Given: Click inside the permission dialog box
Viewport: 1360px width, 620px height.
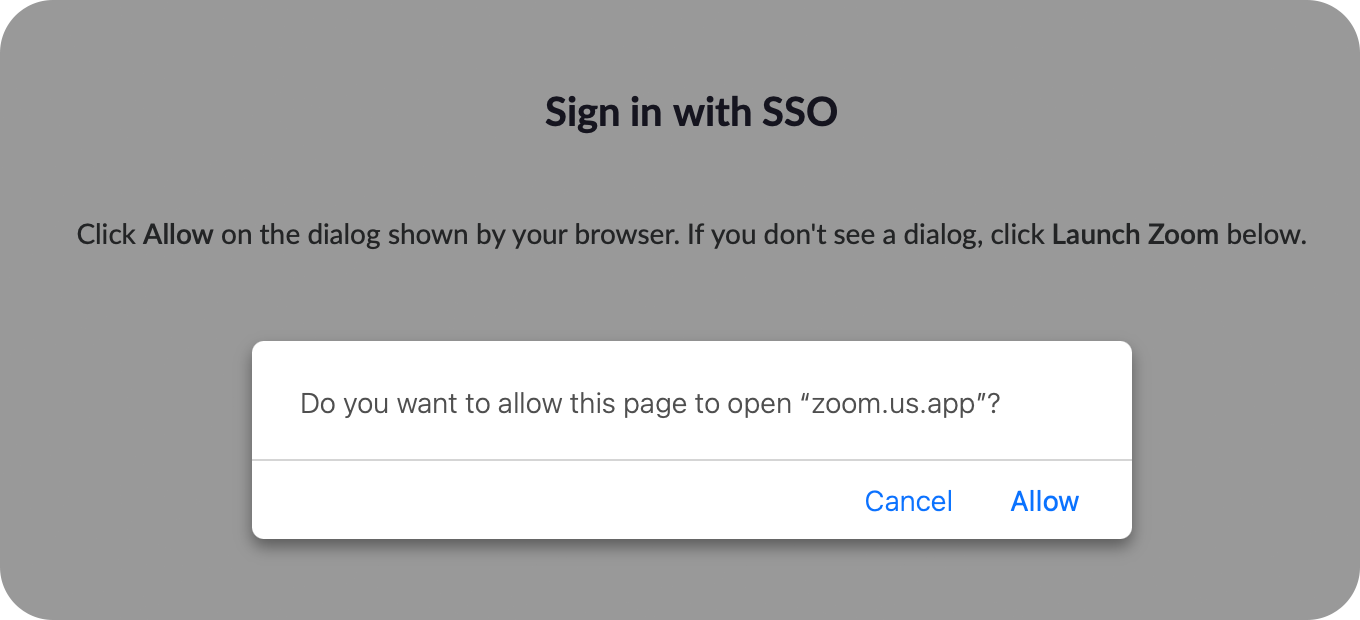Looking at the screenshot, I should [x=690, y=430].
